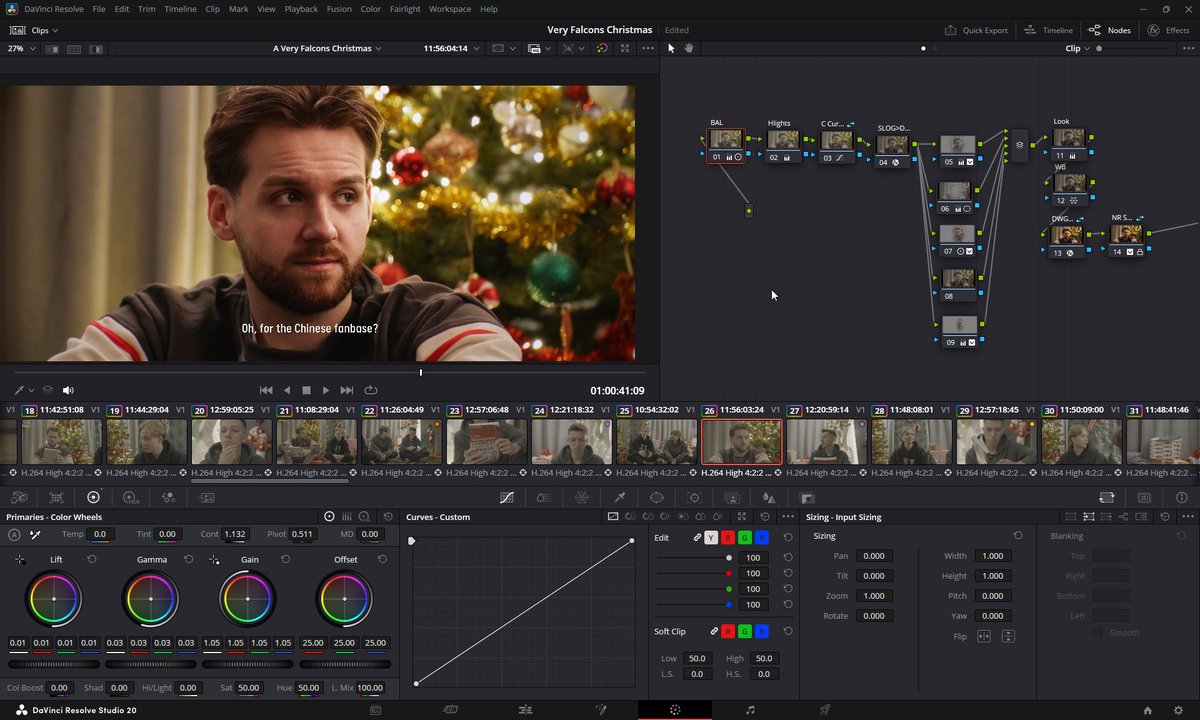Open the Color Match palette icon
The width and height of the screenshot is (1200, 720).
pos(56,497)
